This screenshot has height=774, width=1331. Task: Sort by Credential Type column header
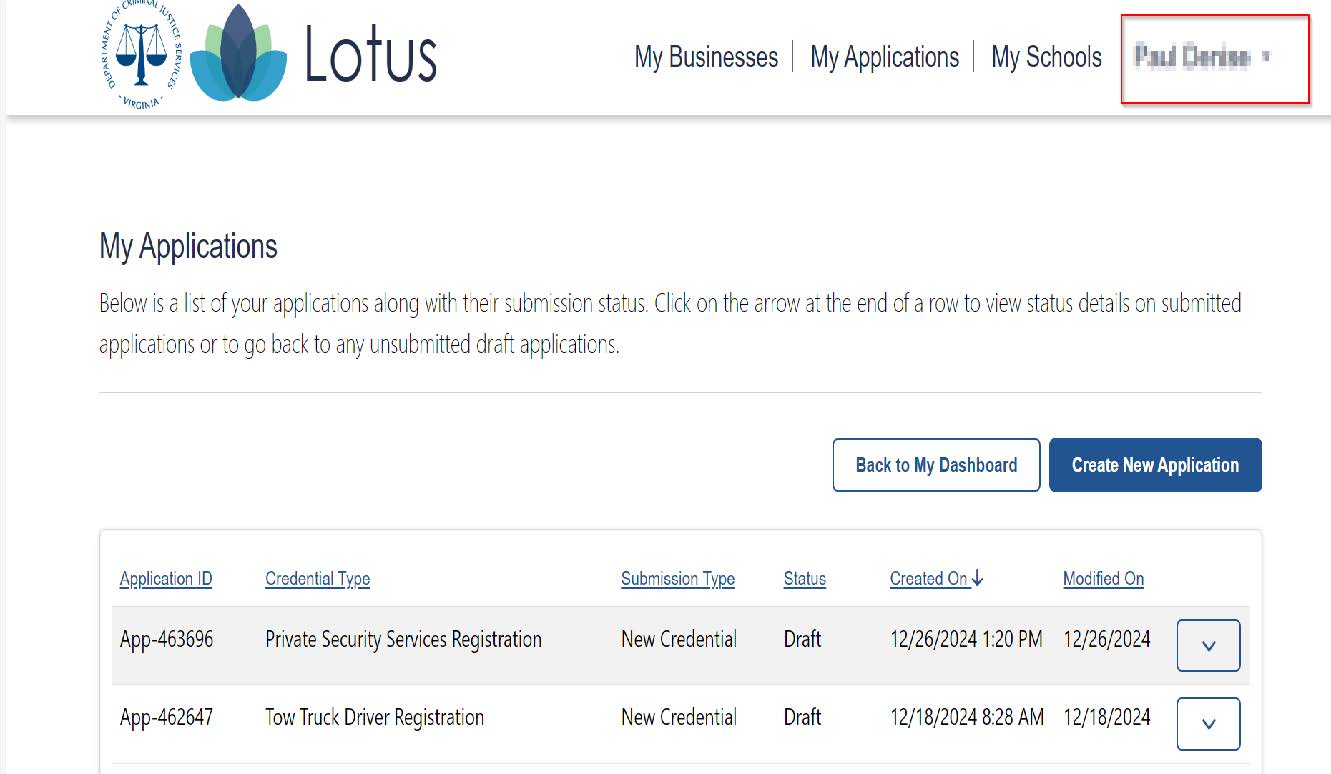point(317,579)
